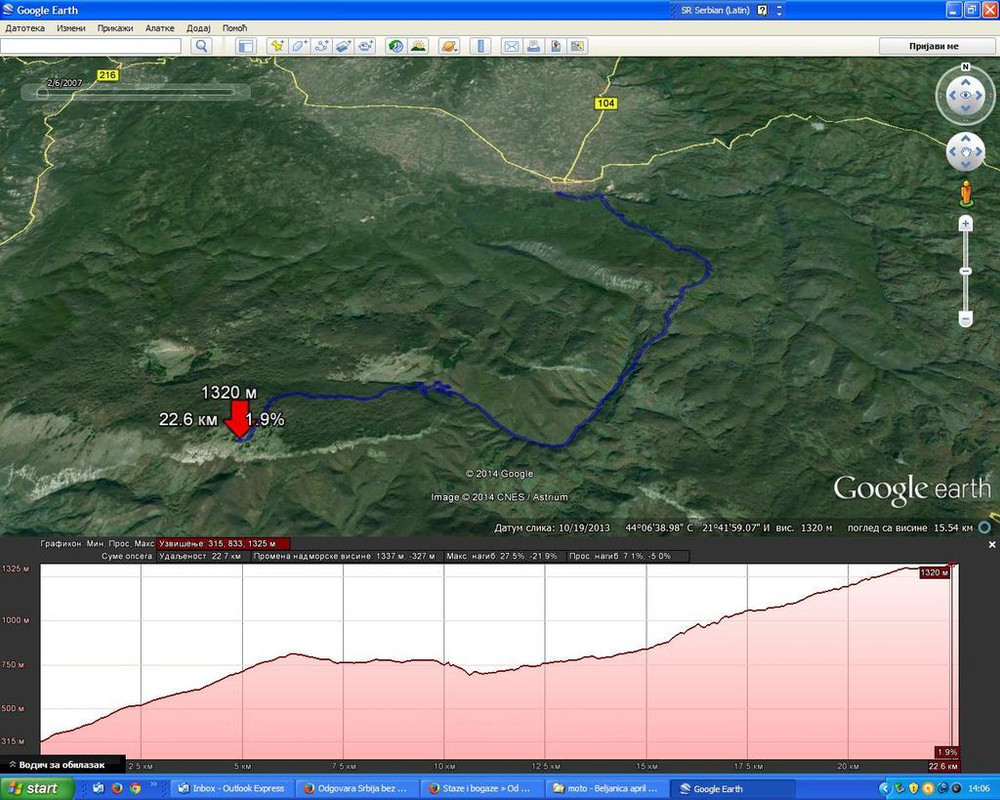The width and height of the screenshot is (1000, 800).
Task: Adjust the historical imagery time slider
Action: [x=42, y=93]
